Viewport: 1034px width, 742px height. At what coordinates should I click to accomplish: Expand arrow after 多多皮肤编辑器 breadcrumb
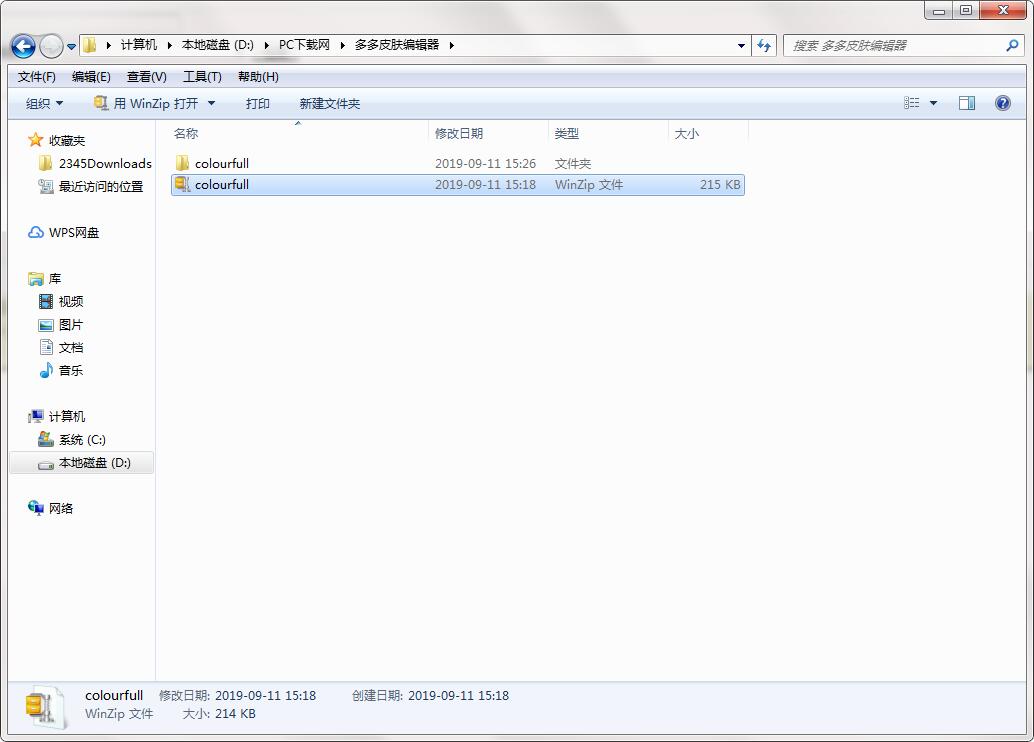452,46
